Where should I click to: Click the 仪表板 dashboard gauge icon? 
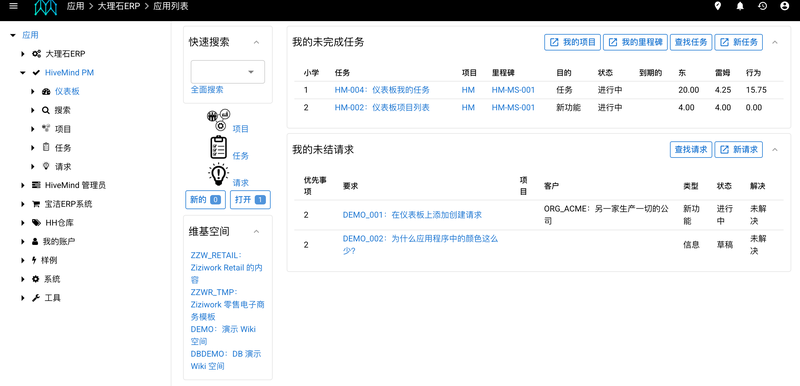[46, 92]
